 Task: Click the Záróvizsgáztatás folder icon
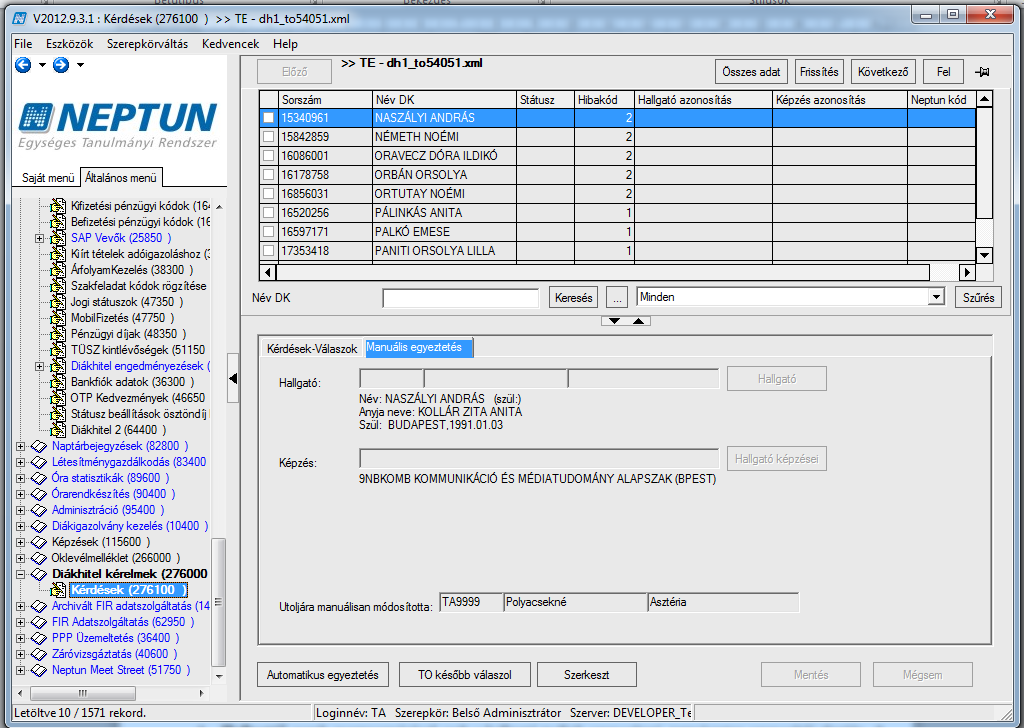[x=39, y=654]
